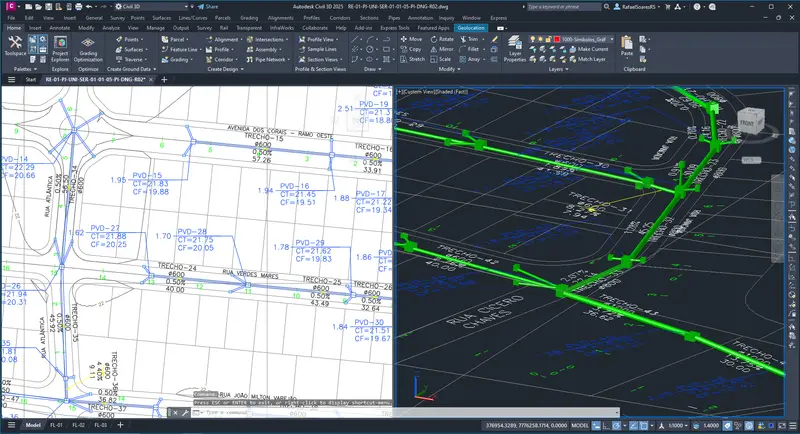This screenshot has width=800, height=434.
Task: Toggle the layer freeze sun icon
Action: 540,39
